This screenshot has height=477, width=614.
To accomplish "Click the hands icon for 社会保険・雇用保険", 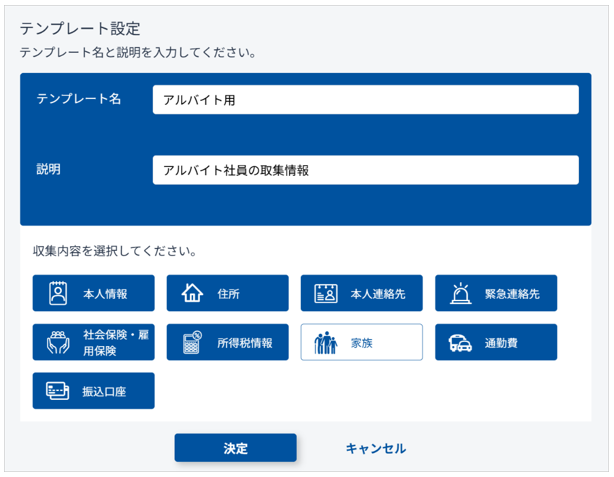I will (x=57, y=343).
